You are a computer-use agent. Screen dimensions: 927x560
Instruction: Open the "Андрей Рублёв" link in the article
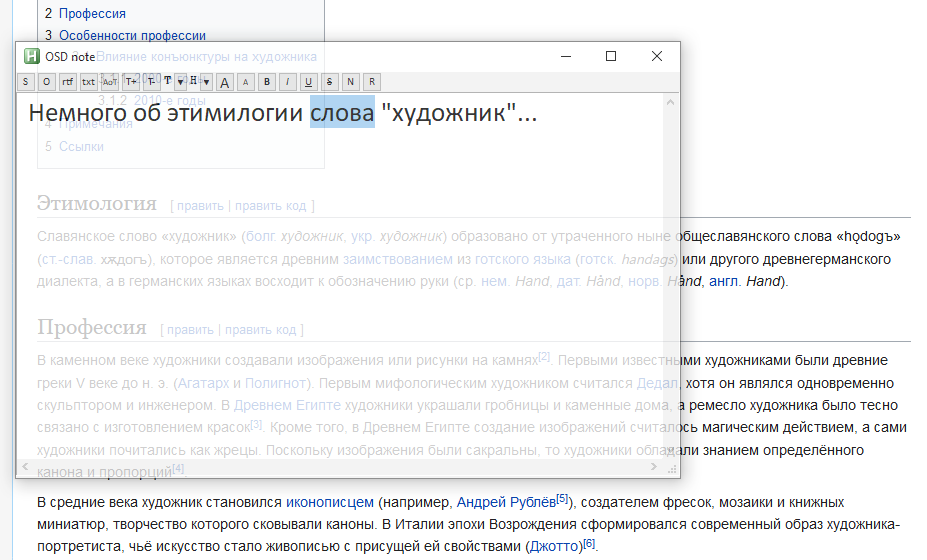(x=506, y=502)
